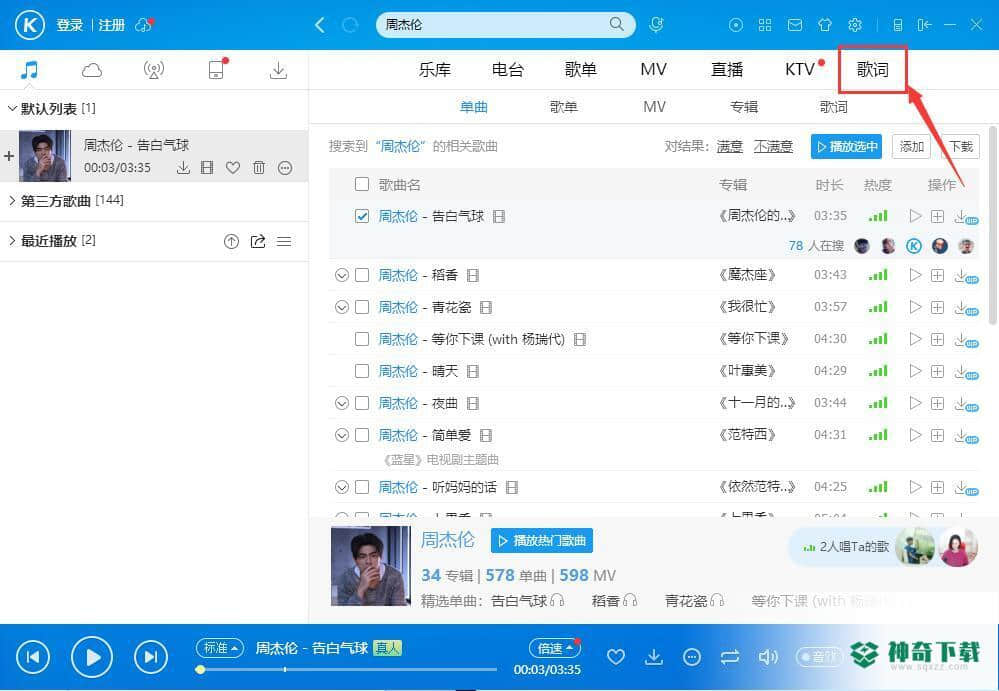Screen dimensions: 999x691
Task: Download current song from player bar
Action: 654,656
